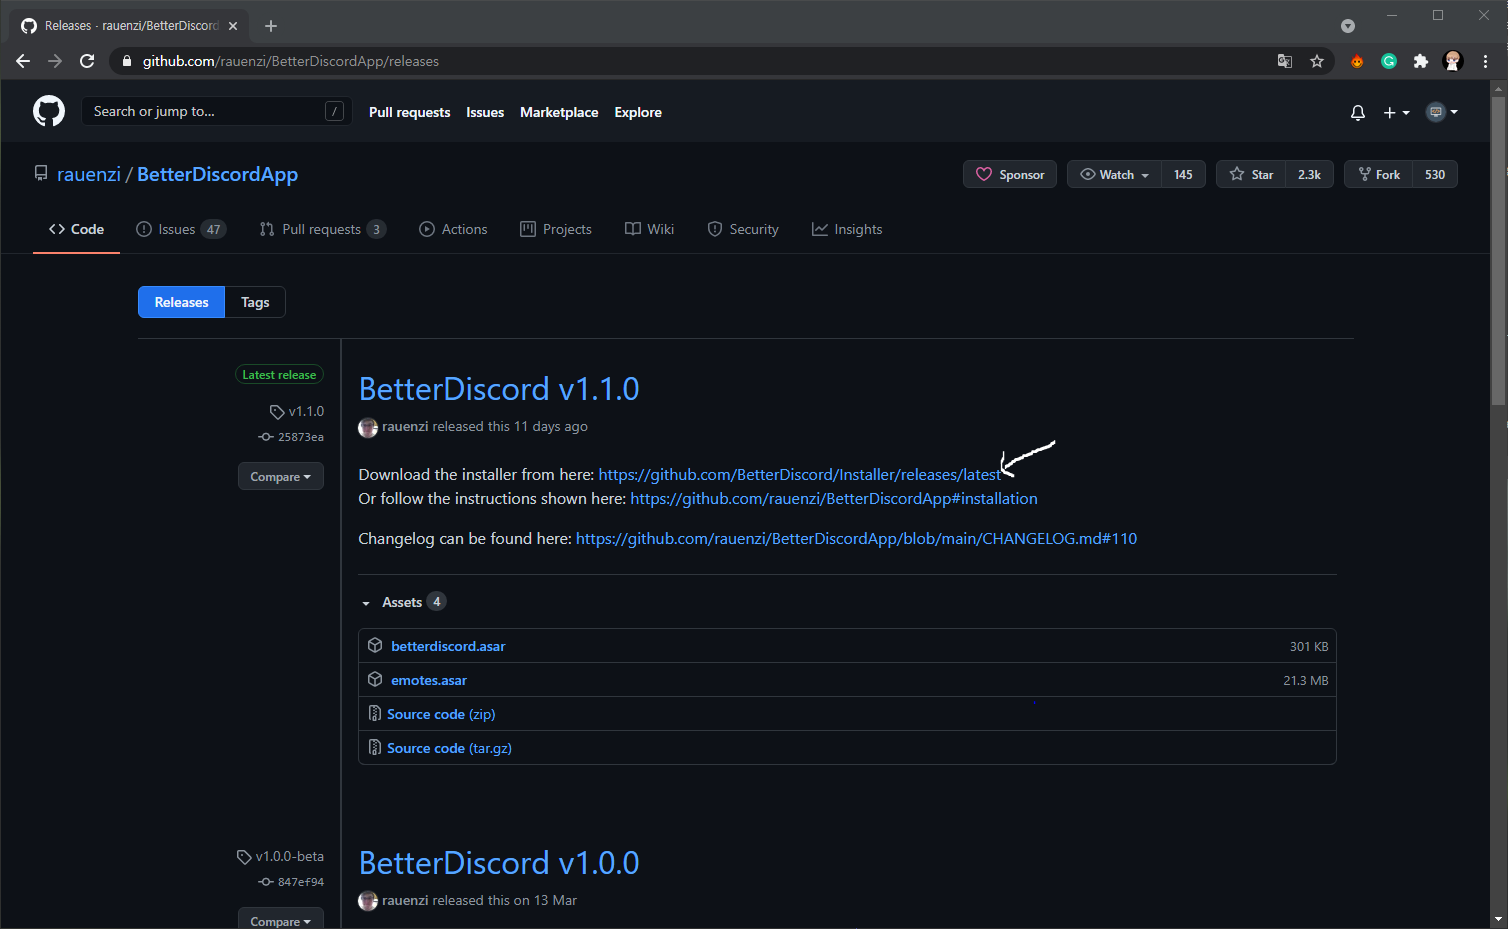Open commit 847ef94
The width and height of the screenshot is (1508, 929).
click(291, 882)
